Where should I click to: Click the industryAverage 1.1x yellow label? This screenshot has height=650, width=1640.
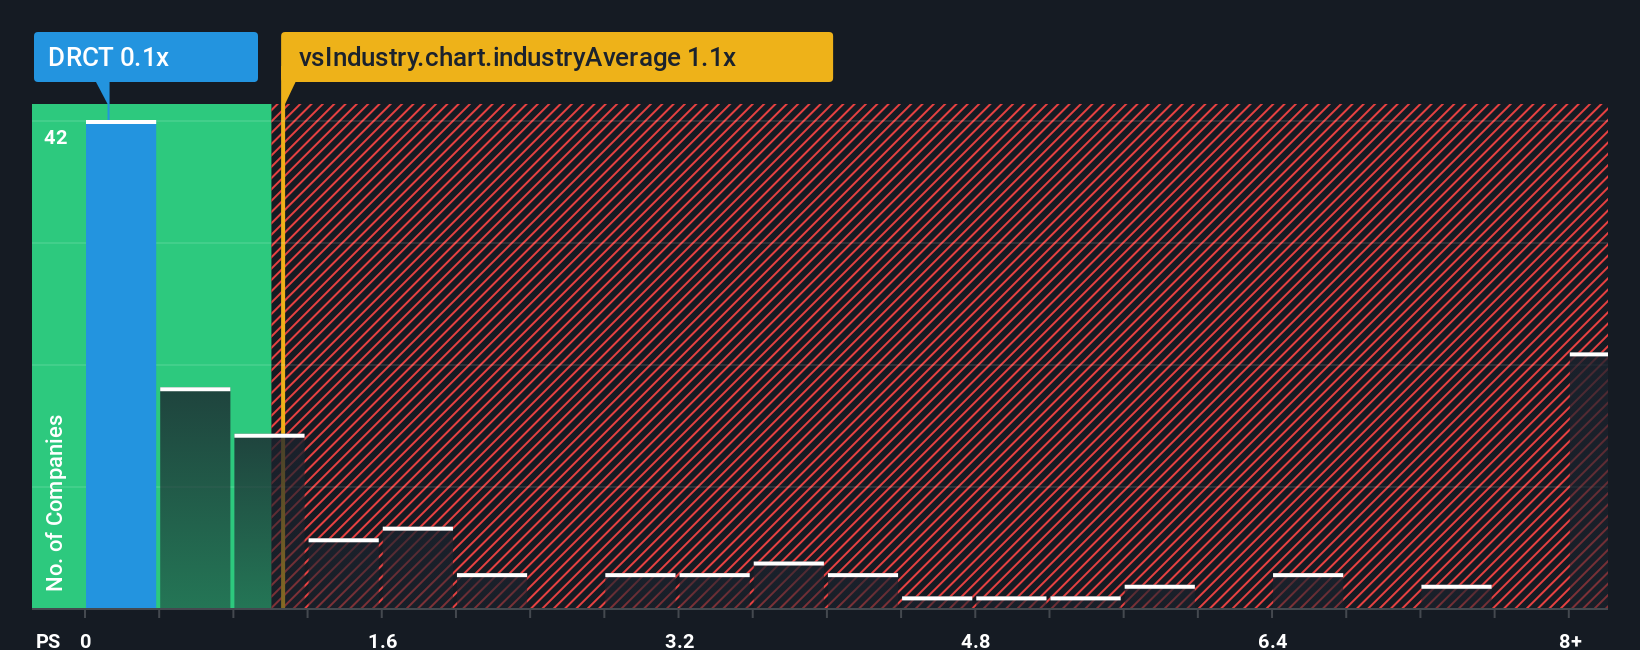tap(557, 57)
